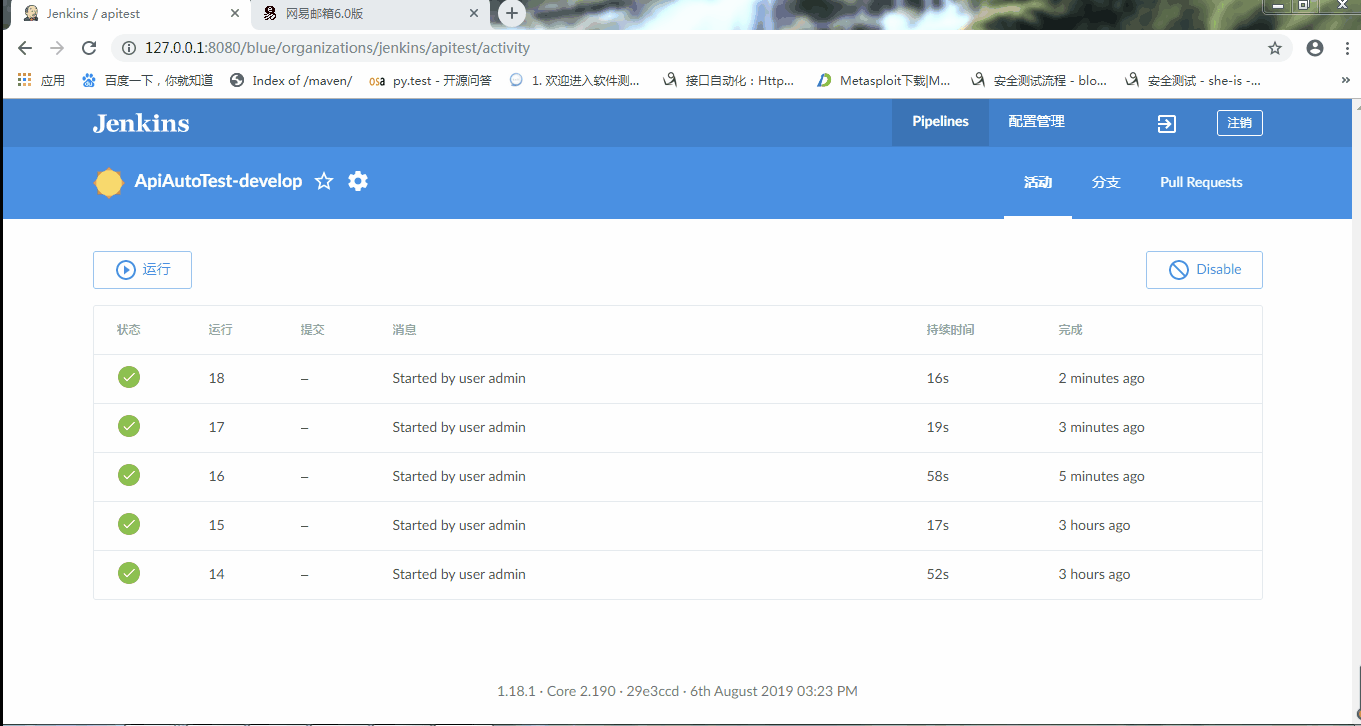This screenshot has width=1361, height=726.
Task: Click the Jenkins logo link
Action: click(x=141, y=123)
